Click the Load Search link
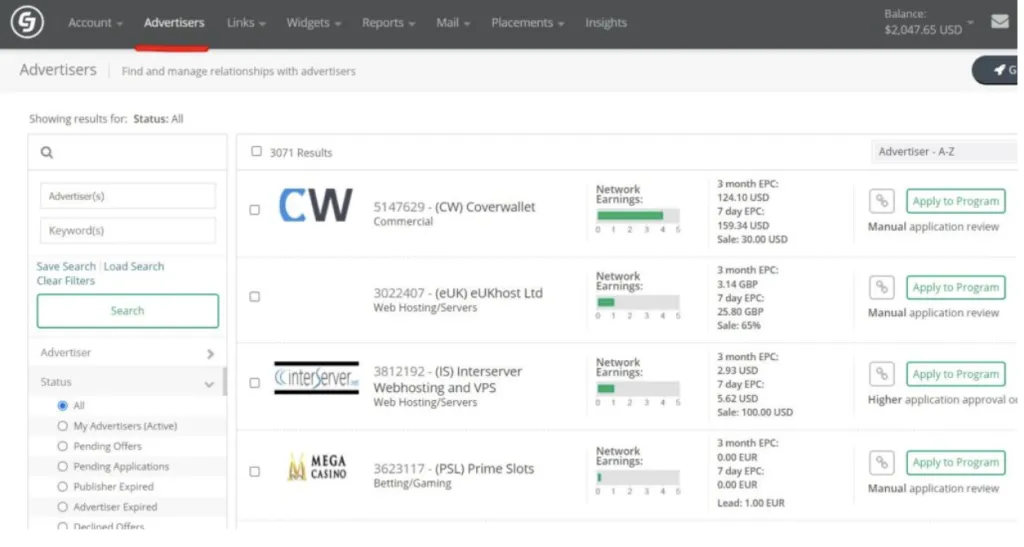 coord(134,266)
